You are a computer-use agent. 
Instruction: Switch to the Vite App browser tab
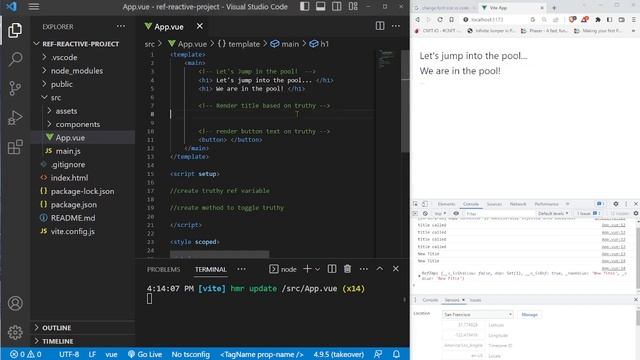[512, 8]
